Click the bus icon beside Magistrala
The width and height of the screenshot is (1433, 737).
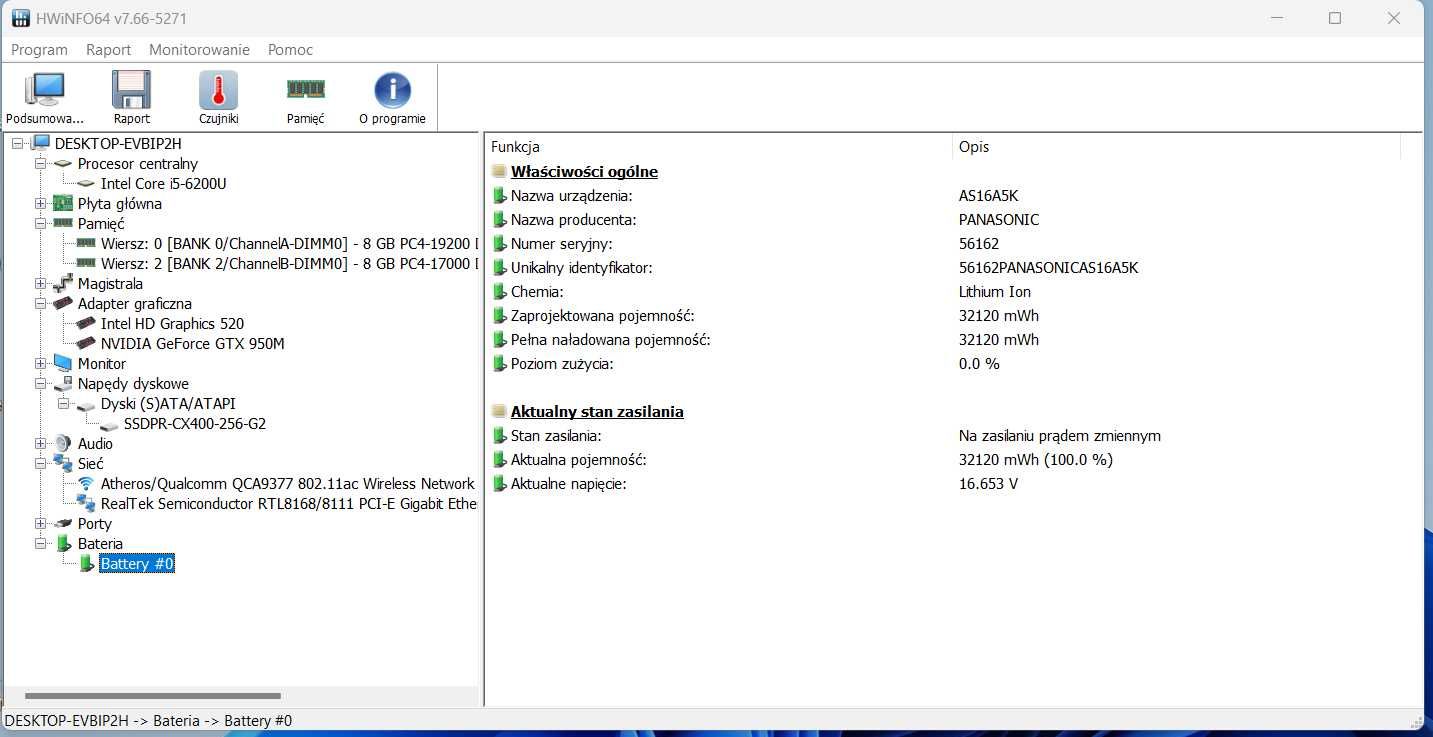click(x=63, y=284)
